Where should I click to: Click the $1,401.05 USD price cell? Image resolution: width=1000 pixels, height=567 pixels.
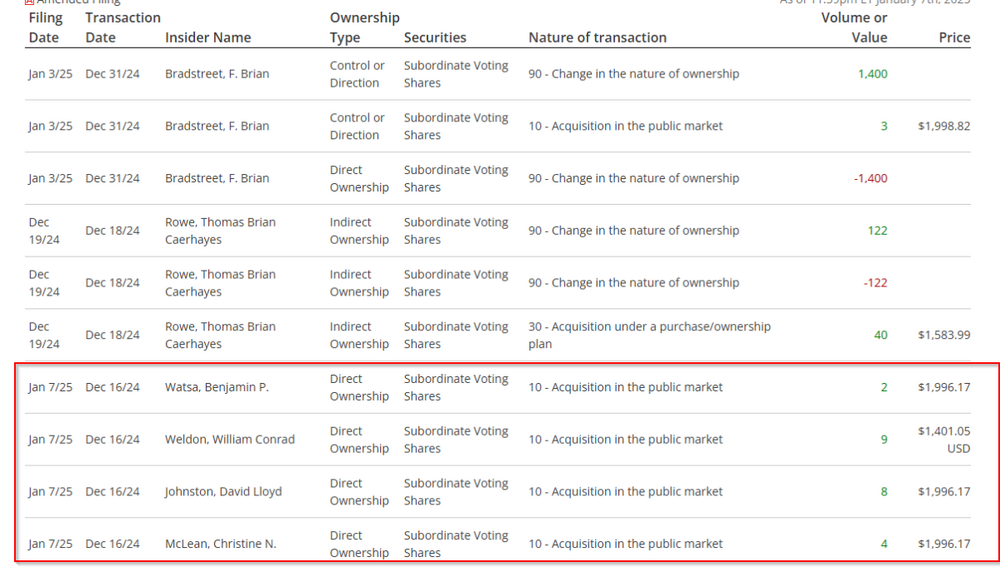(x=944, y=439)
